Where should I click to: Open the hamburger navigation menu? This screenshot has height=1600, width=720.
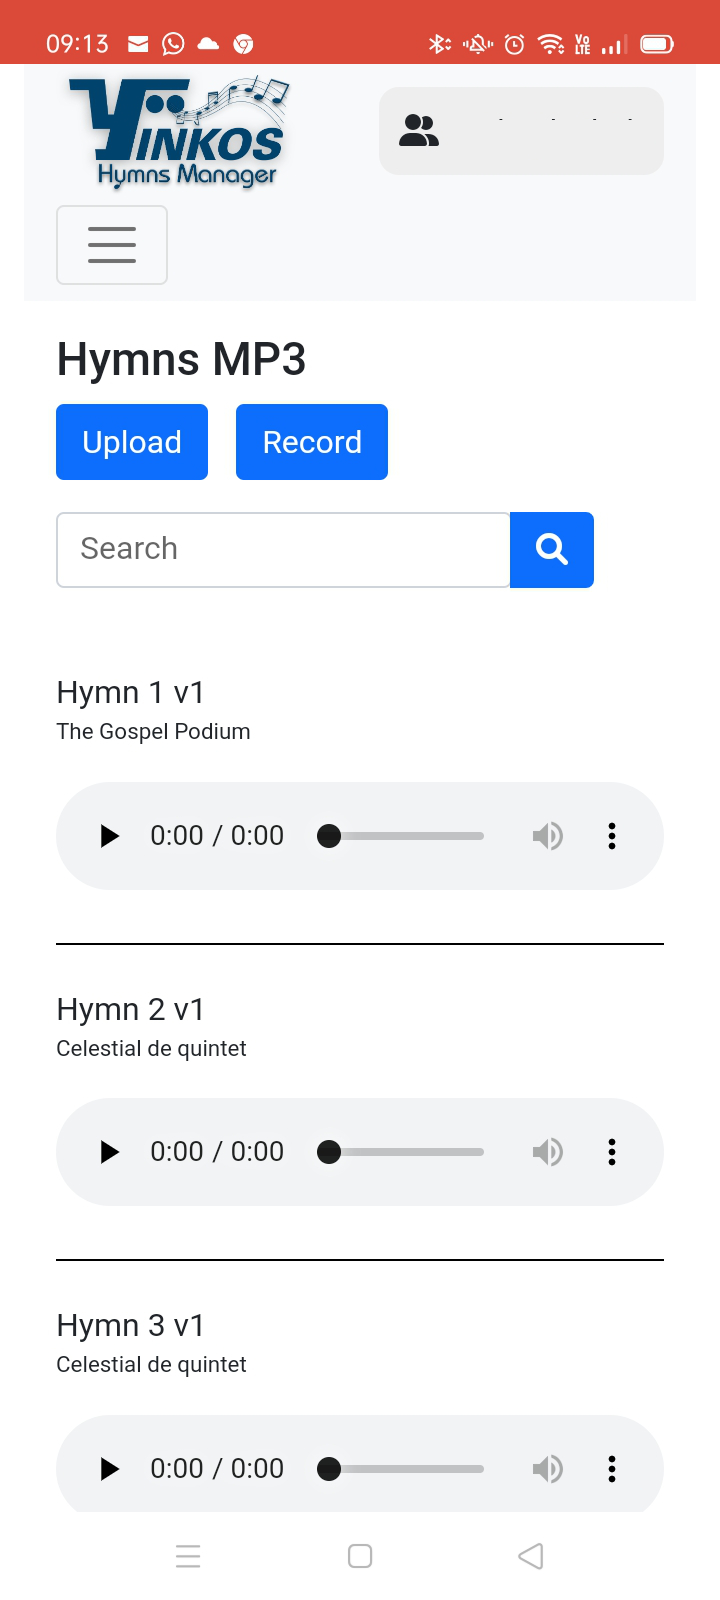(x=112, y=245)
